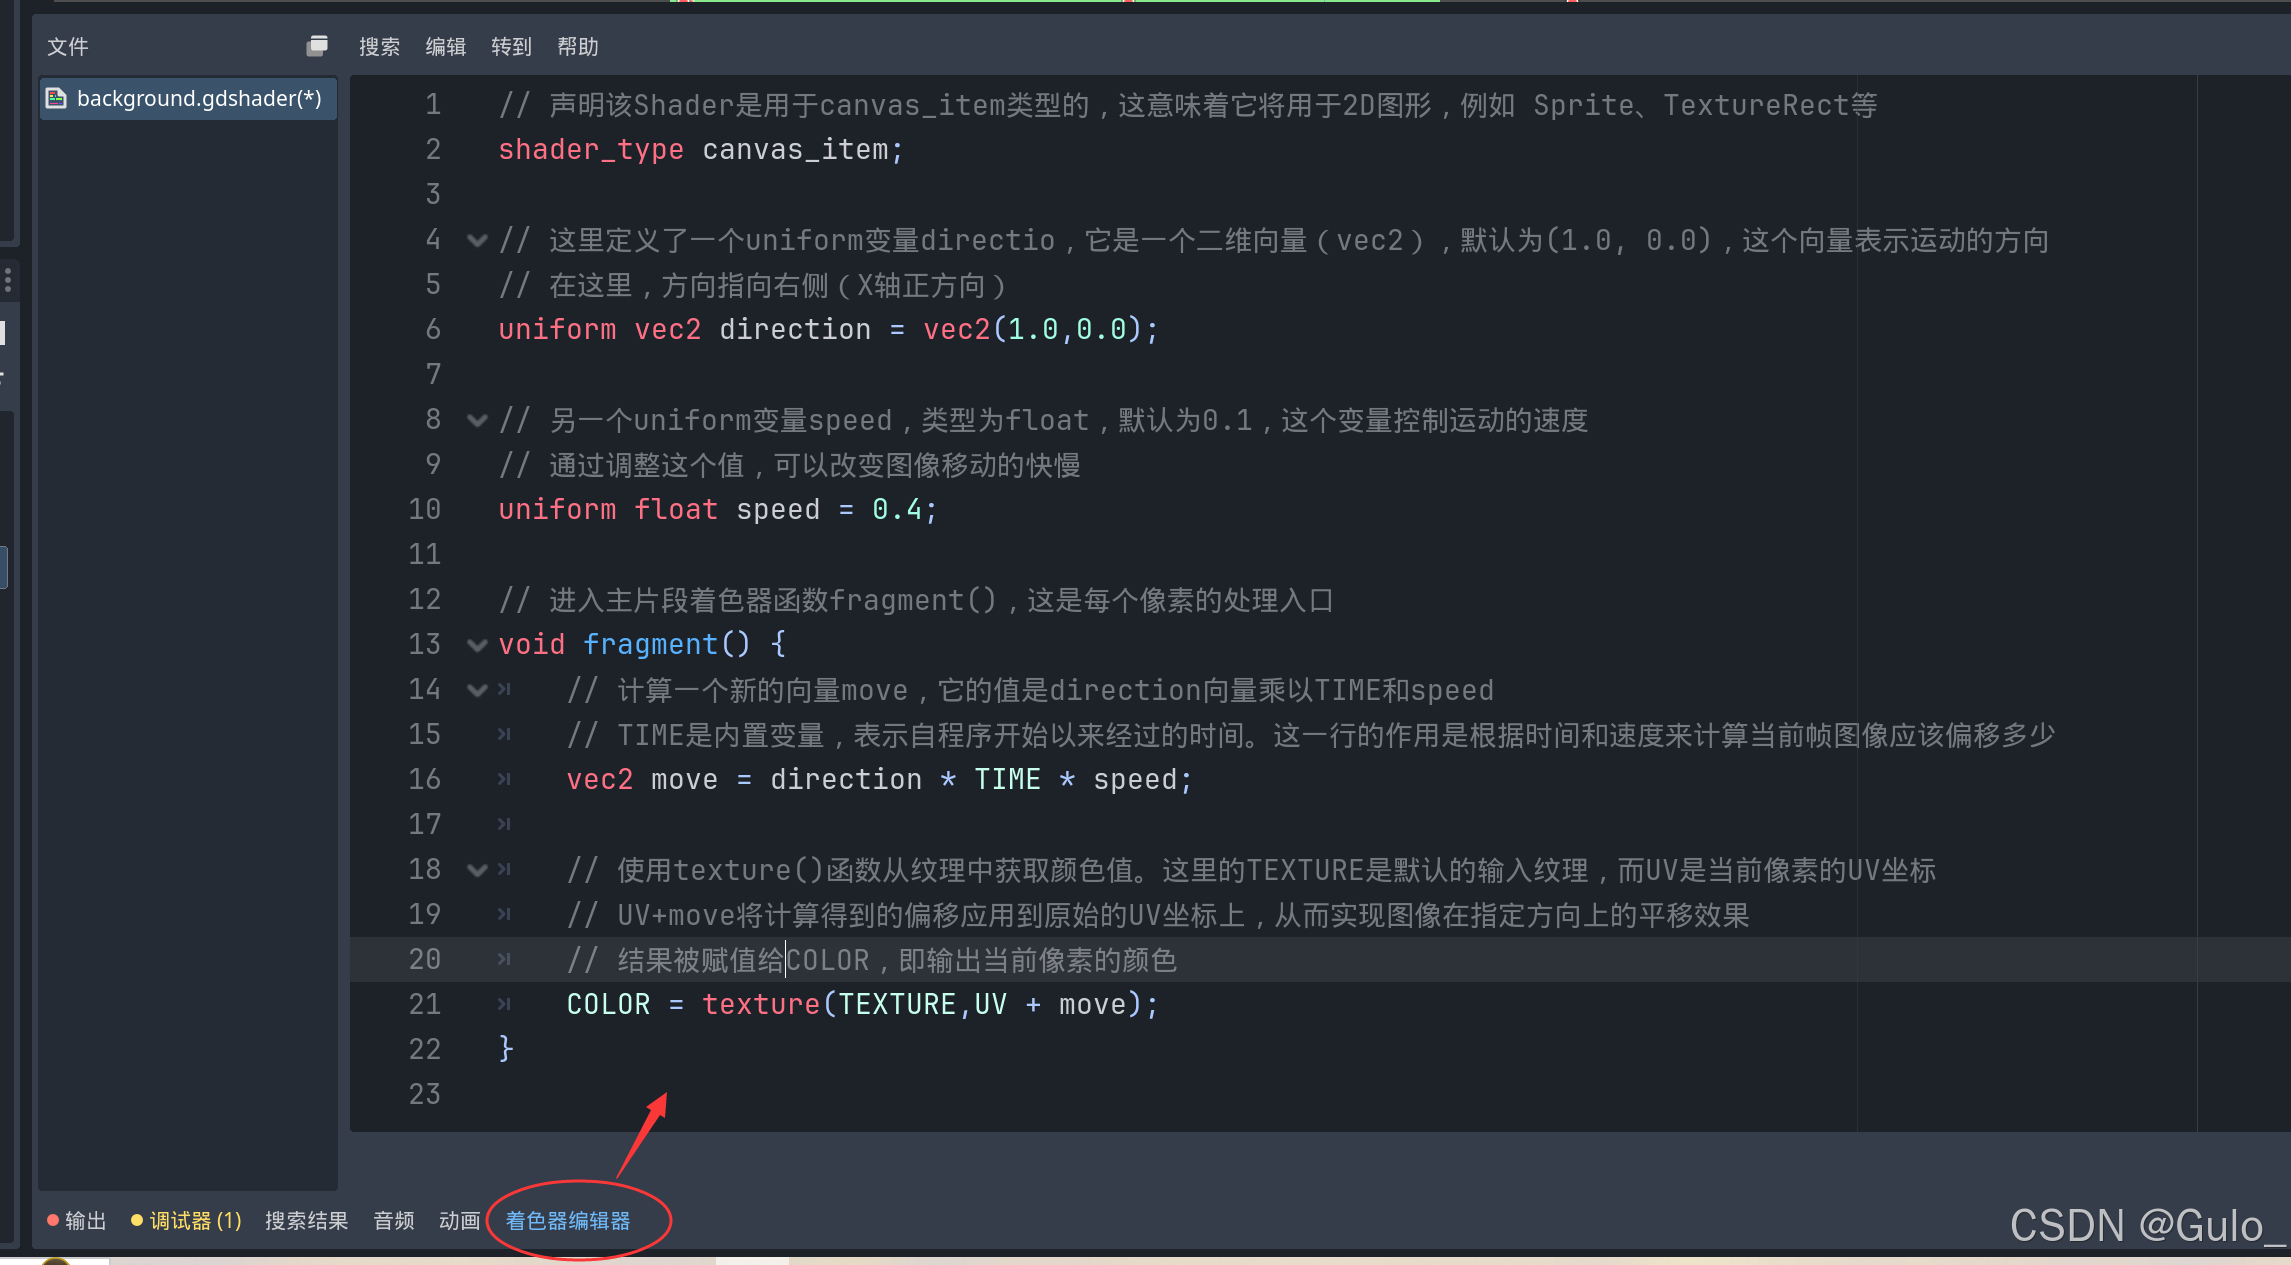Click the yellow status dot beside 调试器
This screenshot has height=1265, width=2291.
137,1220
